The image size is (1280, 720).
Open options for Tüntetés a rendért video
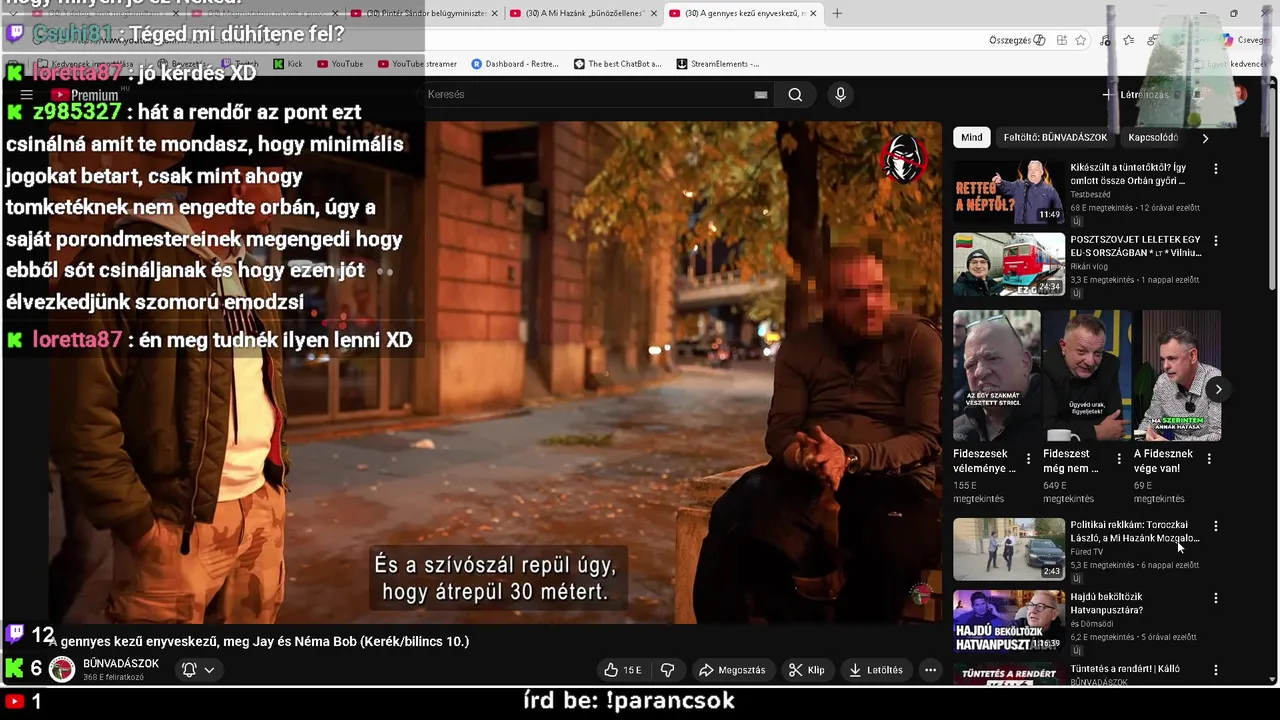(1216, 670)
